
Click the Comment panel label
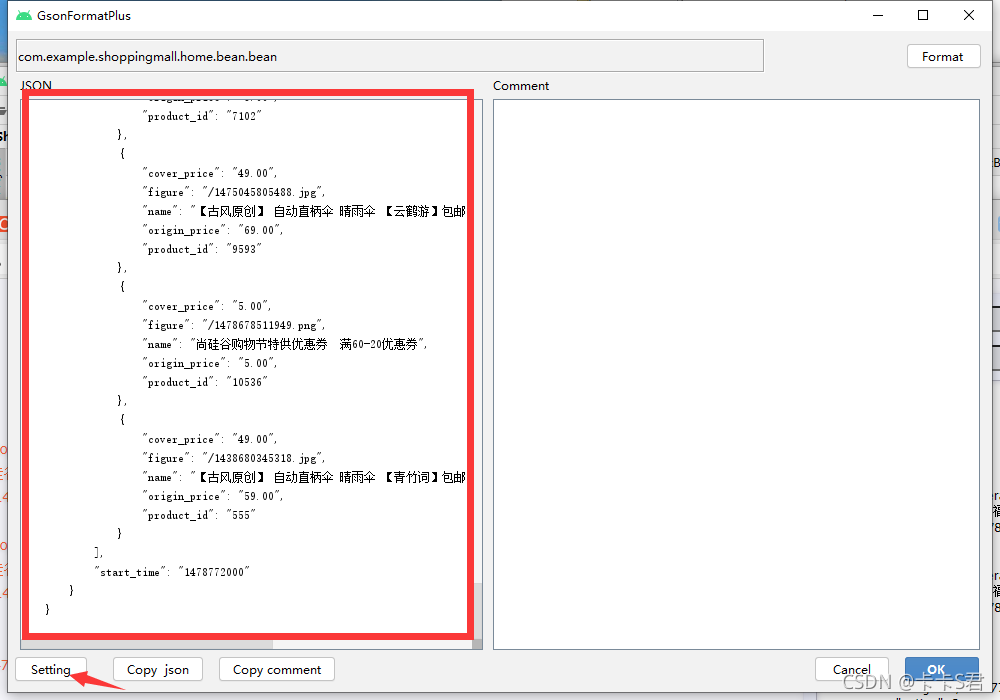pos(520,86)
